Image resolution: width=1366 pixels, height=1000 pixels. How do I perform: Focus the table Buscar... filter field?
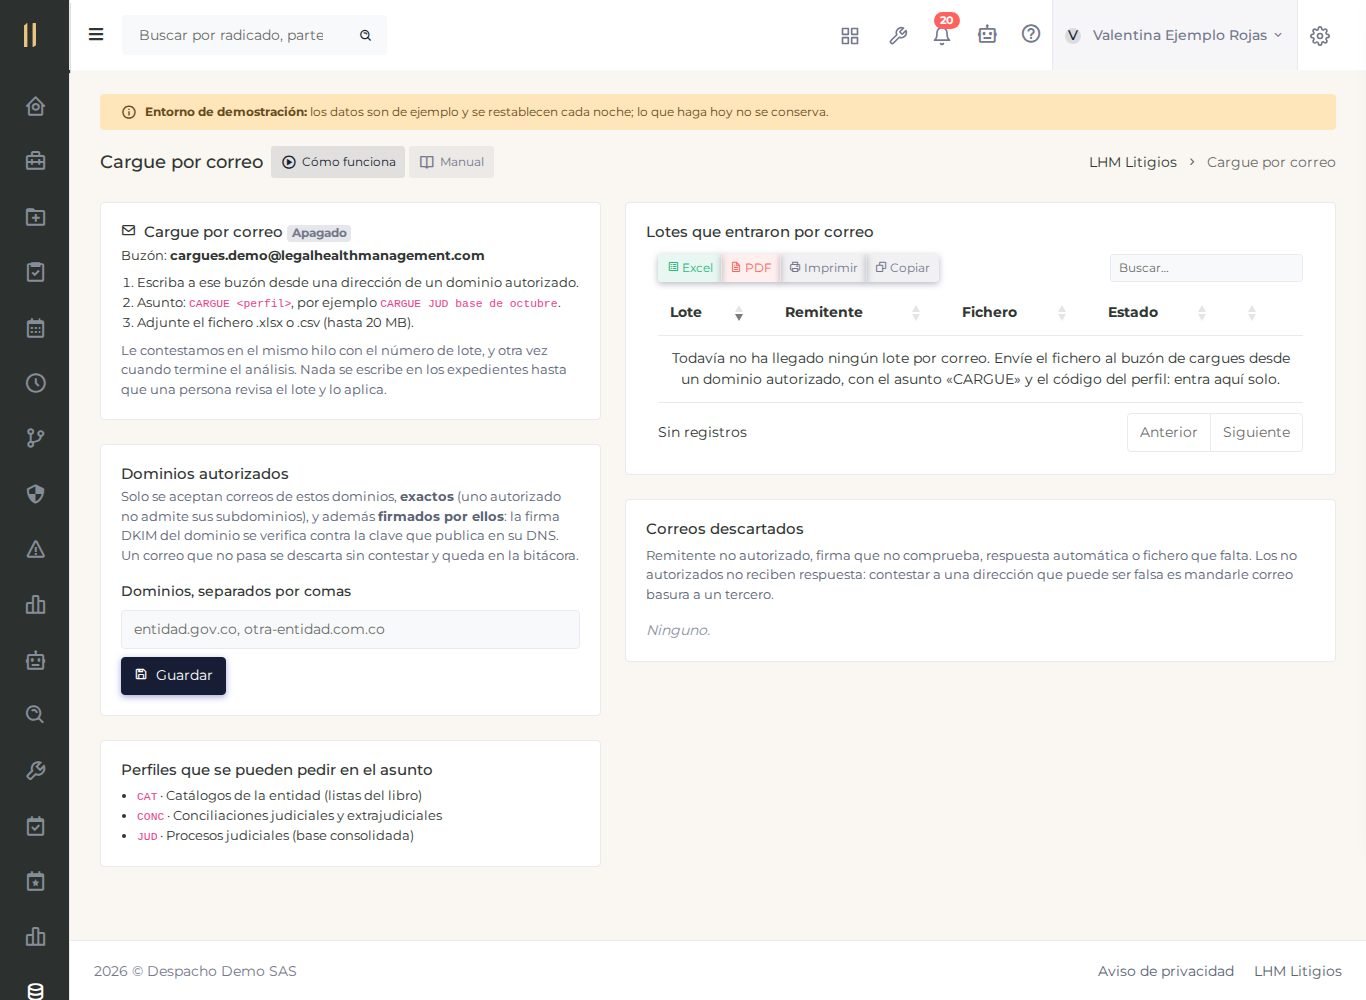click(x=1206, y=268)
